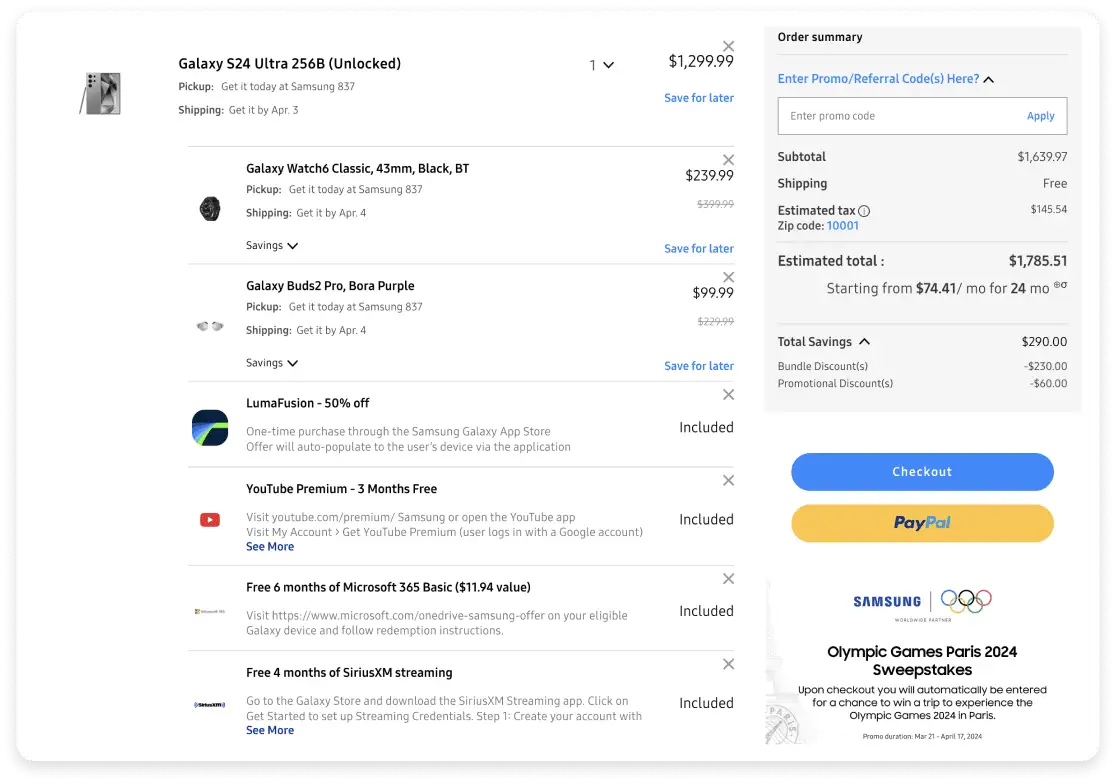Collapse the Enter Promo/Referral Code section
This screenshot has width=1116, height=784.
(x=988, y=79)
